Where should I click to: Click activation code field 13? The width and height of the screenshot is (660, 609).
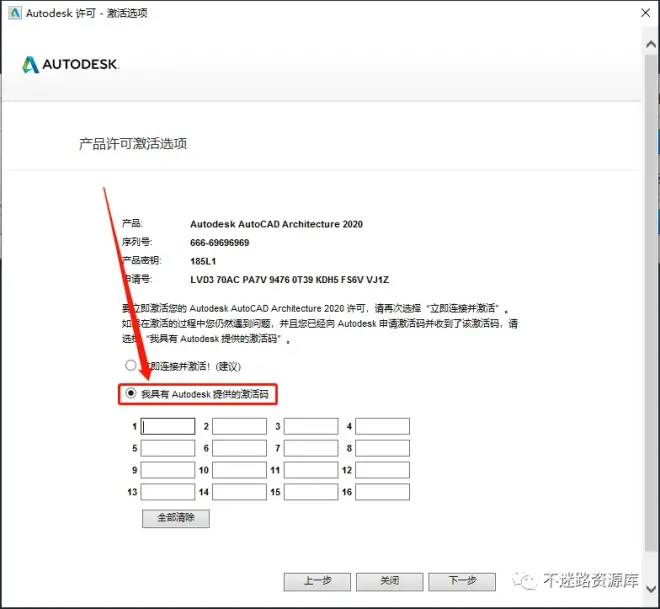(x=168, y=492)
